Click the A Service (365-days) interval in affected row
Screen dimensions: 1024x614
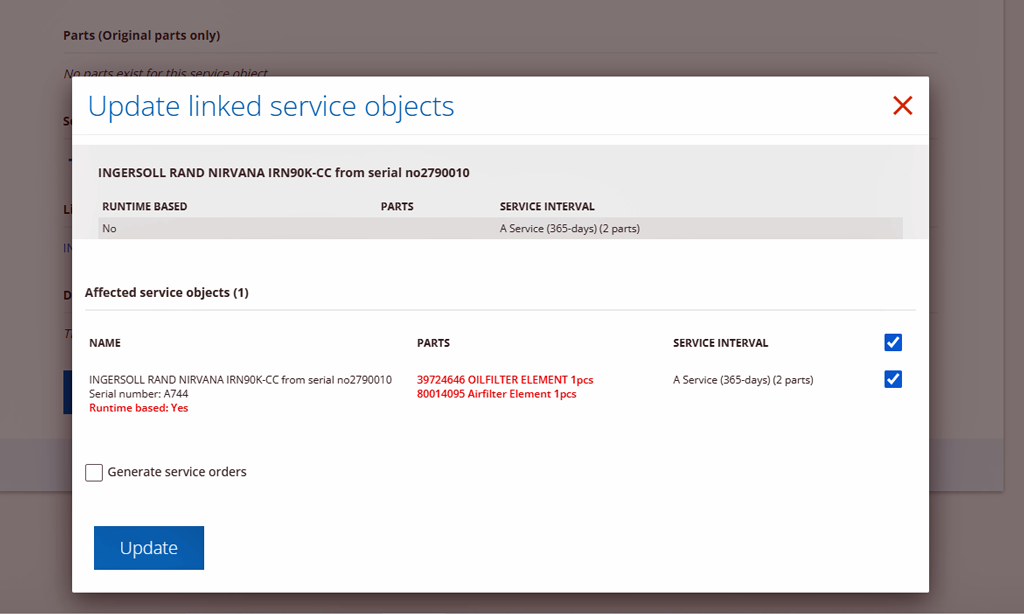[743, 380]
